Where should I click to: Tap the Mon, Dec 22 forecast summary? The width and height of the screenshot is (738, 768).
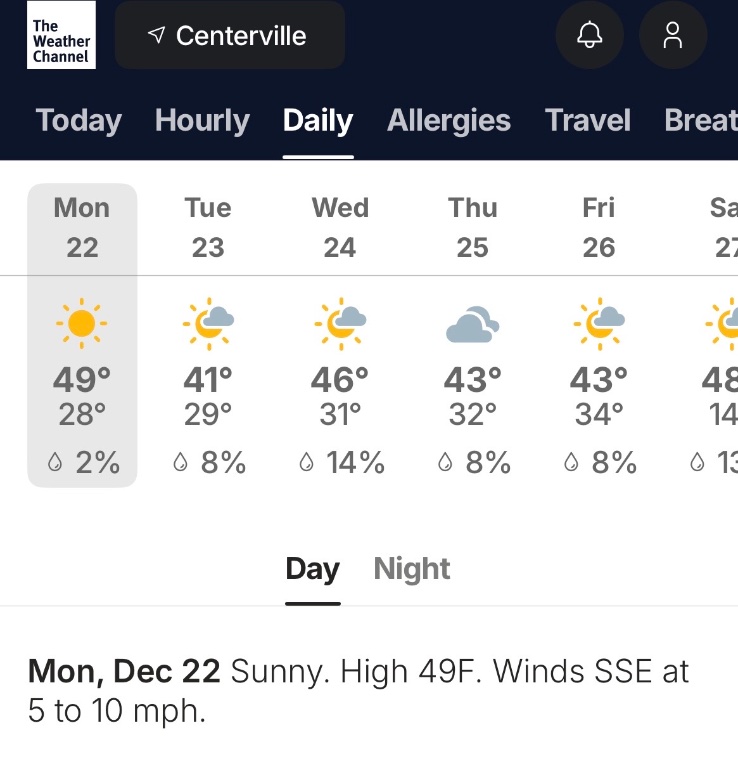point(358,690)
